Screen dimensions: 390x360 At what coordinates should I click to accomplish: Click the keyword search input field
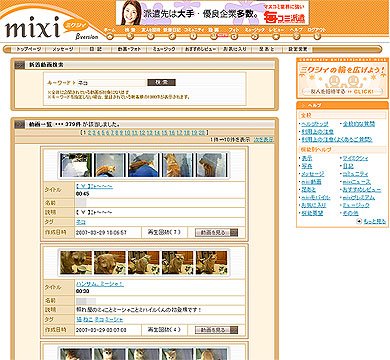click(x=111, y=82)
